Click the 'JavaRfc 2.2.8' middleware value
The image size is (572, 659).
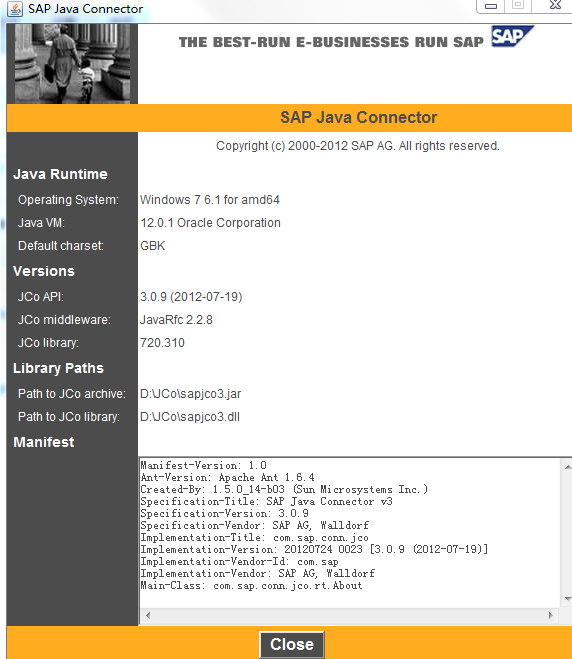click(x=176, y=320)
